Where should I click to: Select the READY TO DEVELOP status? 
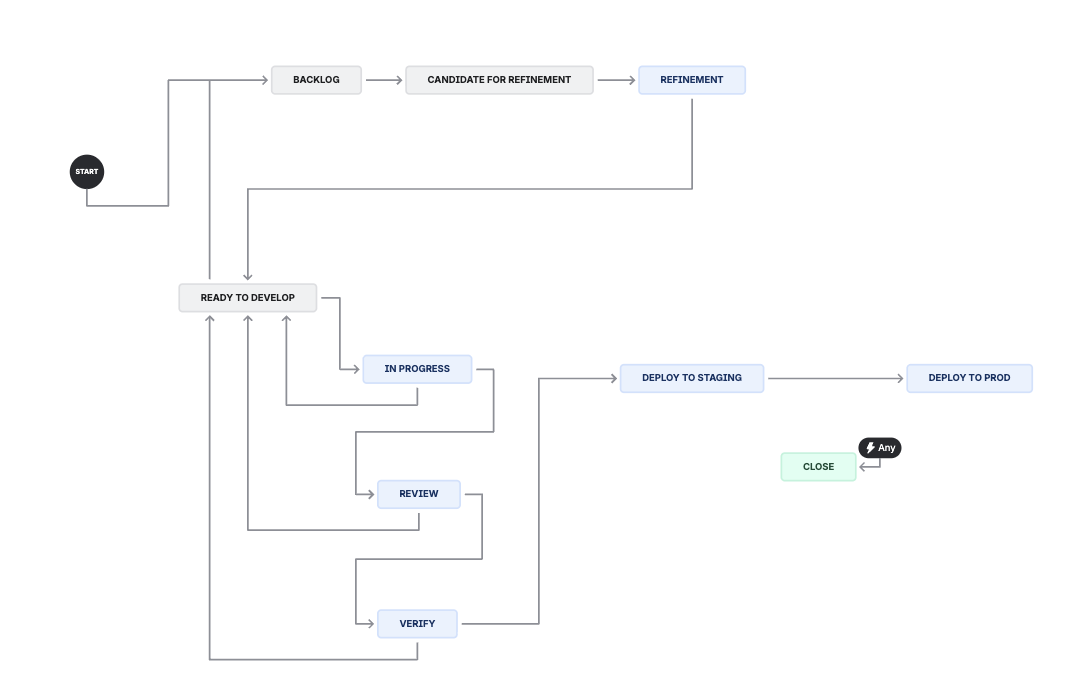pos(247,298)
